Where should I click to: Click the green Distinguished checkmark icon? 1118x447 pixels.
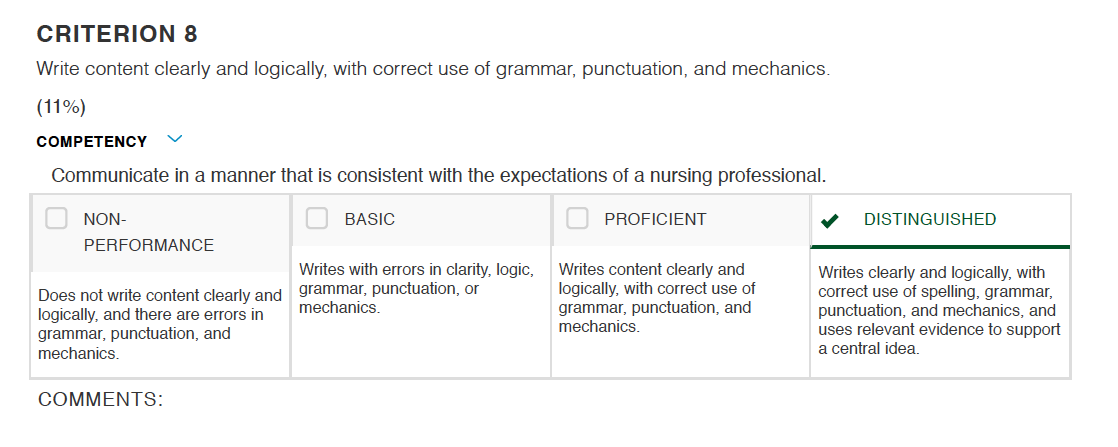pyautogui.click(x=829, y=221)
